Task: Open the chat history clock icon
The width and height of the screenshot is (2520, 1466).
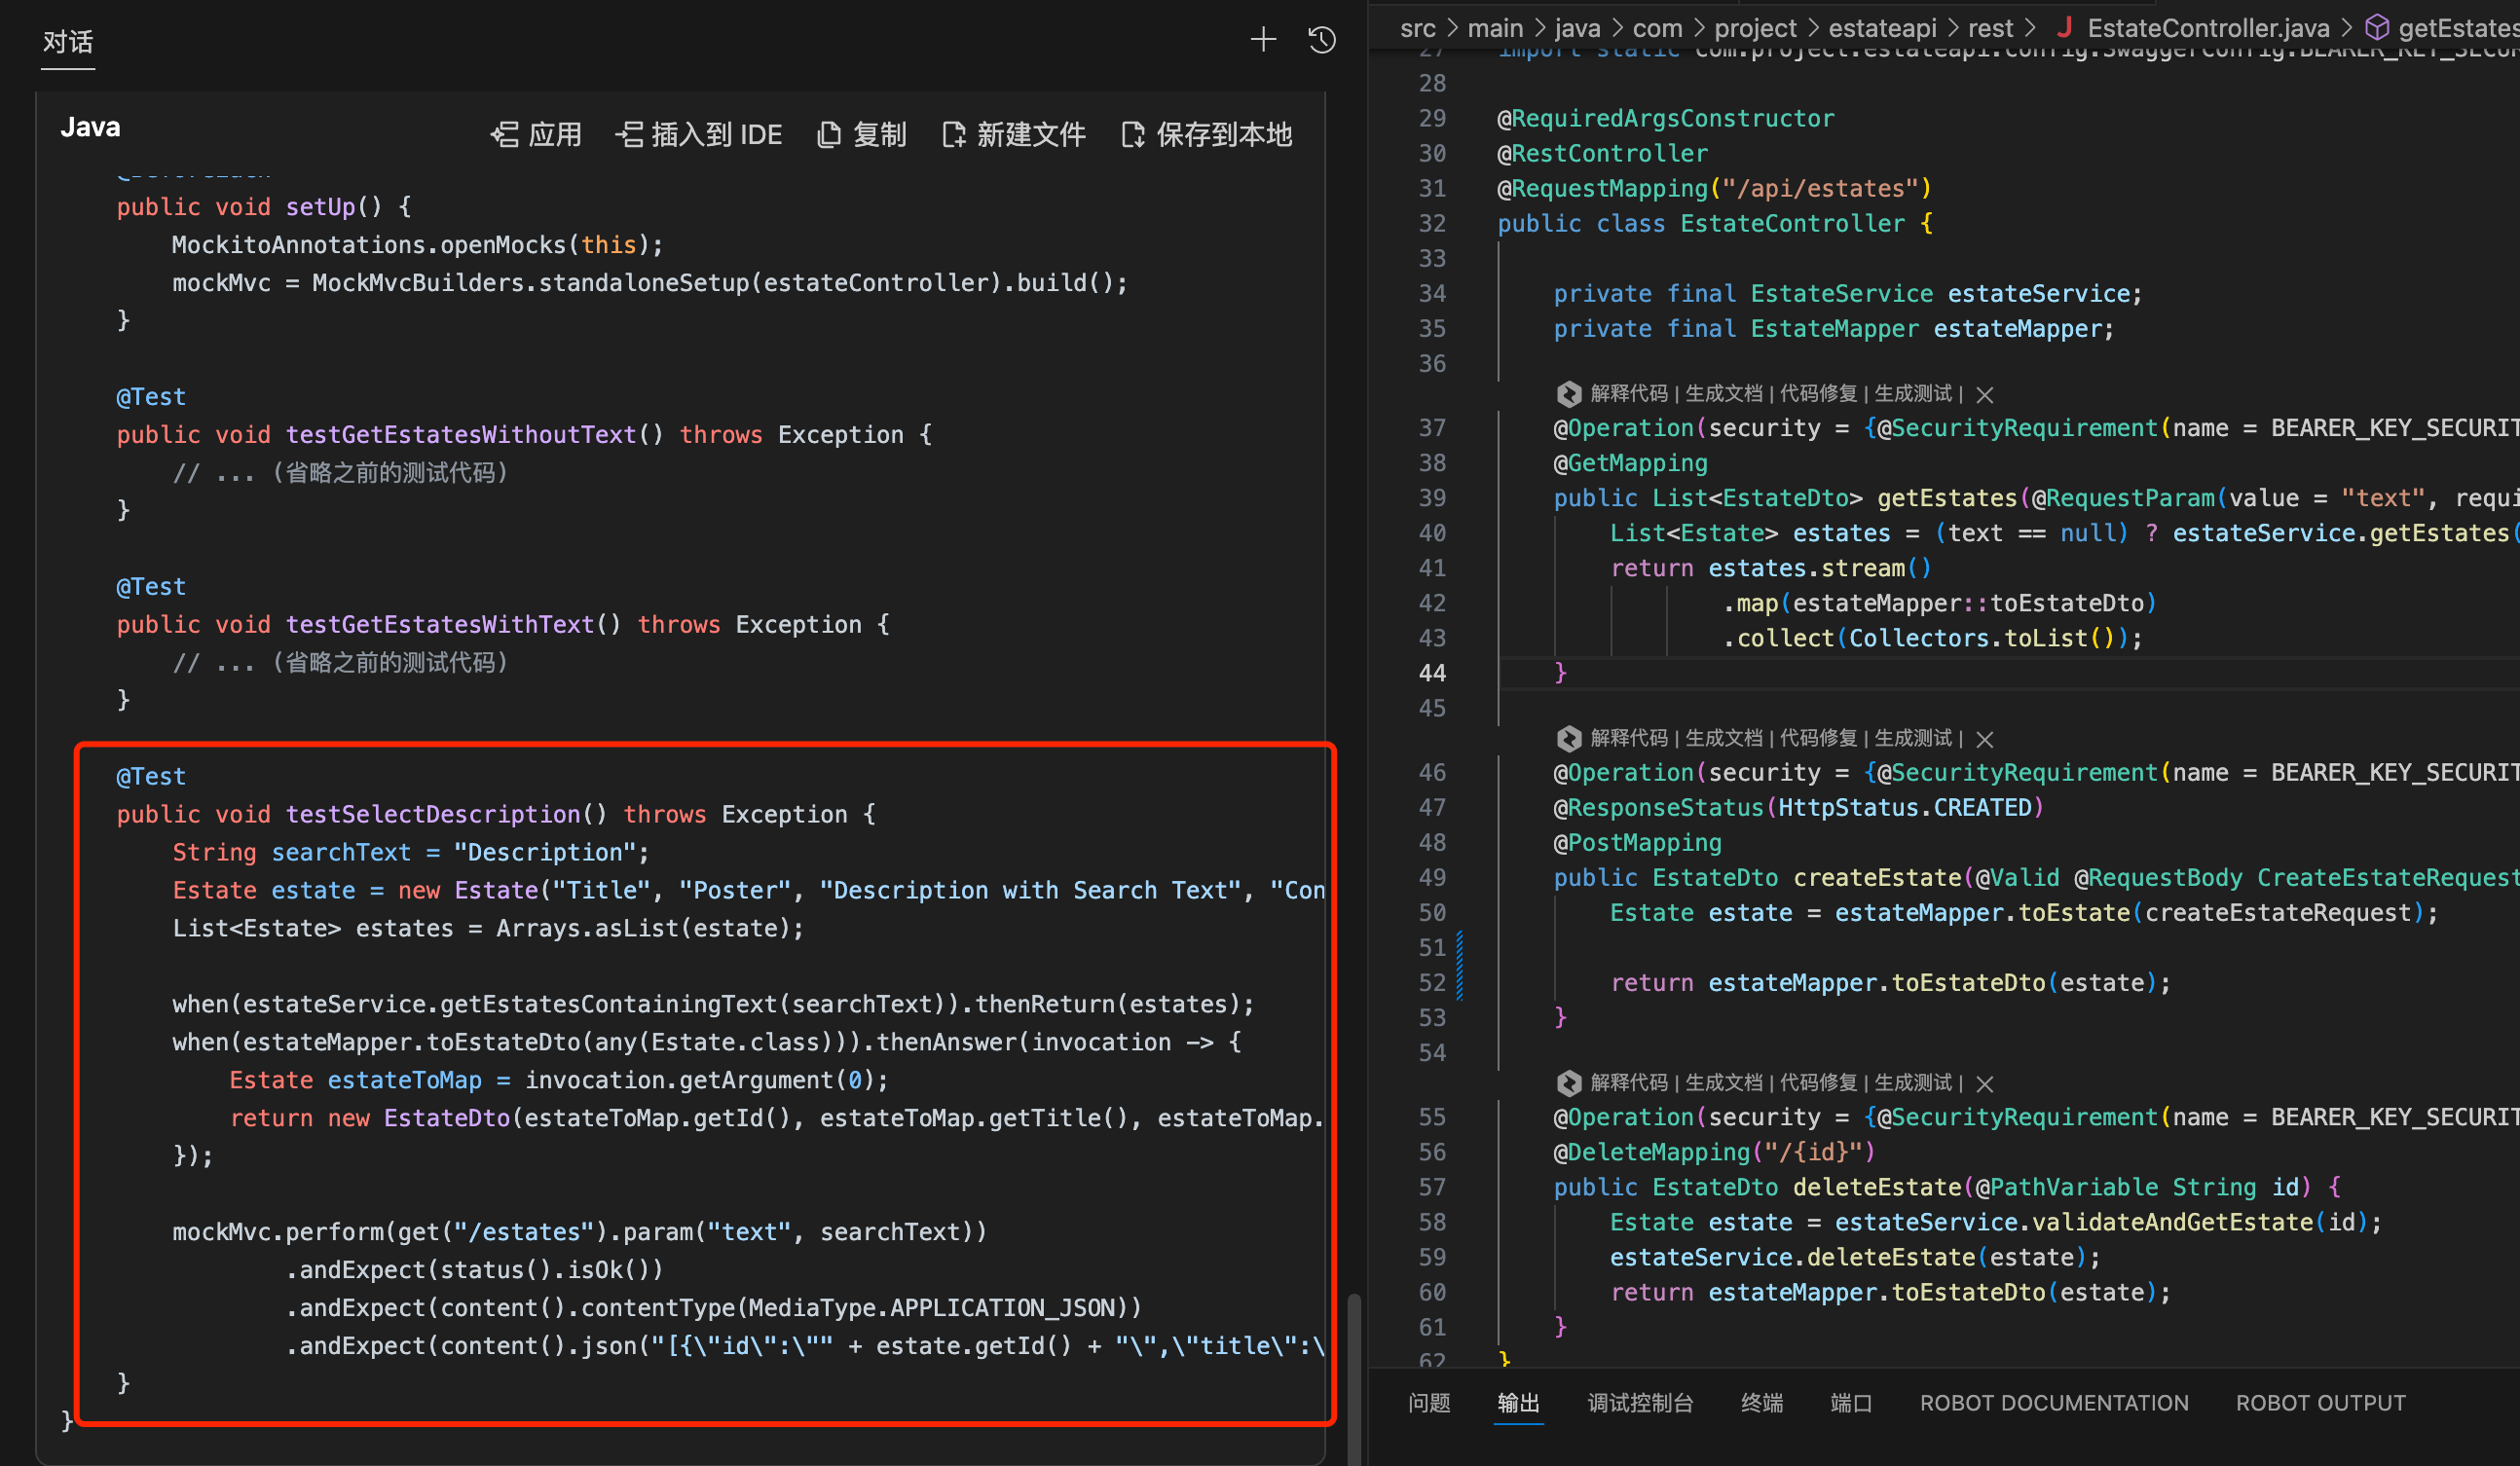Action: pyautogui.click(x=1322, y=40)
